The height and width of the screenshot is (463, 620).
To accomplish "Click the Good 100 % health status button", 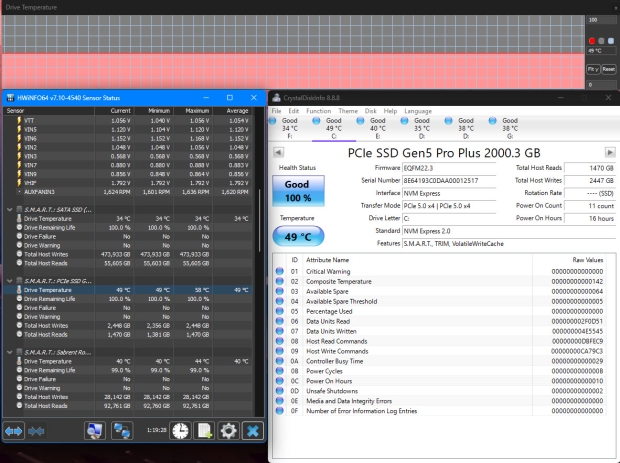I will tap(298, 191).
